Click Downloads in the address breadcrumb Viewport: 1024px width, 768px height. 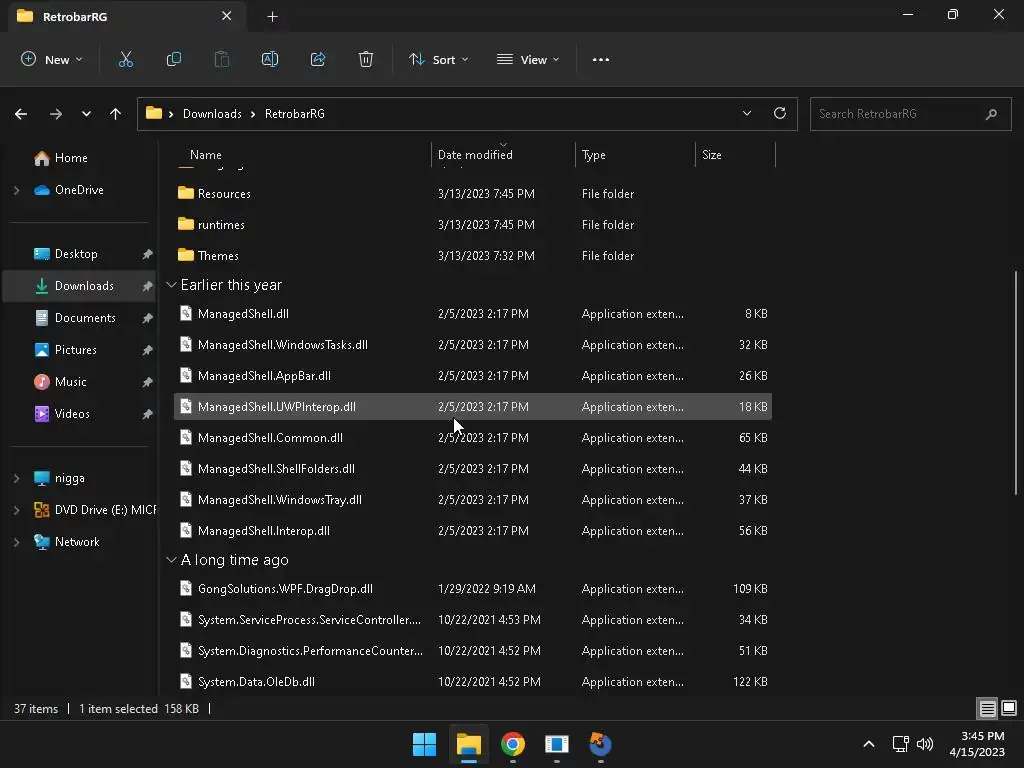pos(212,114)
